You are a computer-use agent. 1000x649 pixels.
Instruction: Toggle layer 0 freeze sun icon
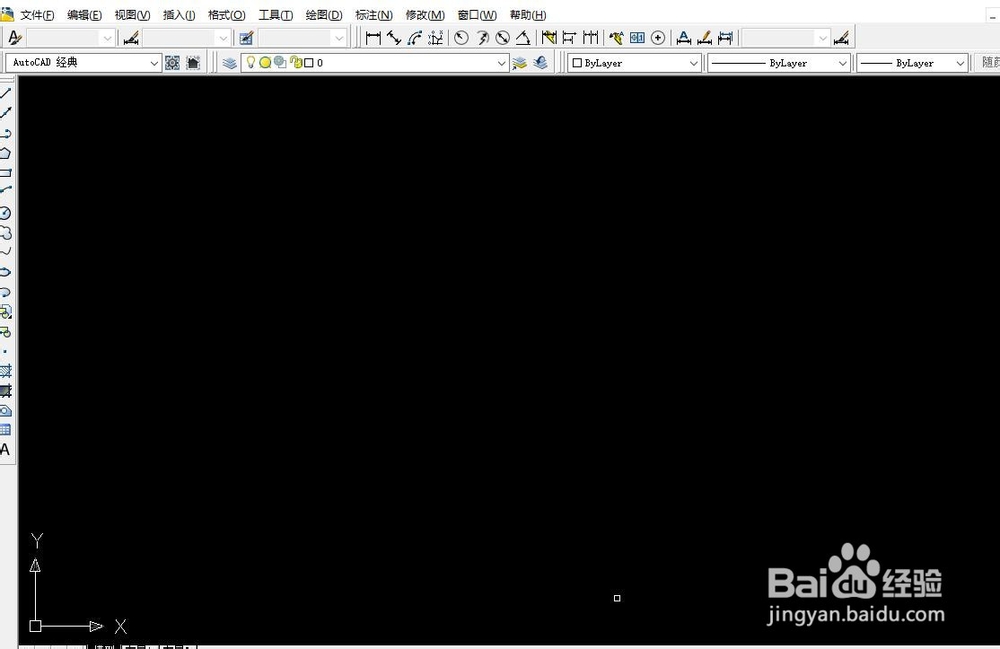pyautogui.click(x=265, y=62)
